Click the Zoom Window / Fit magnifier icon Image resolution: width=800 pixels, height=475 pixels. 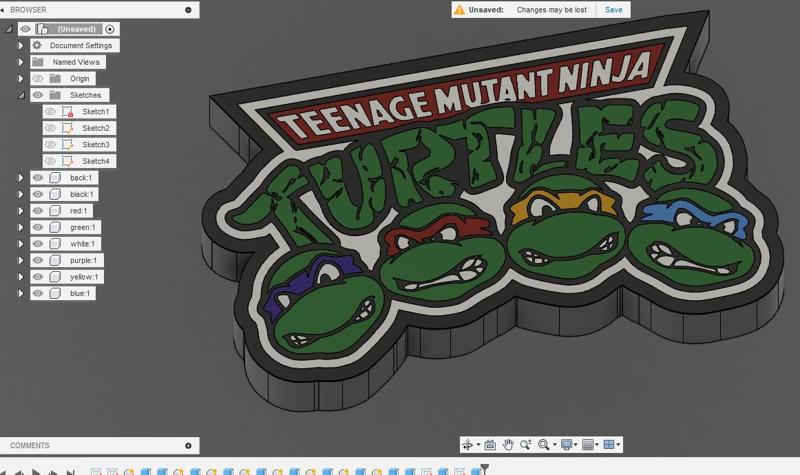click(x=543, y=445)
